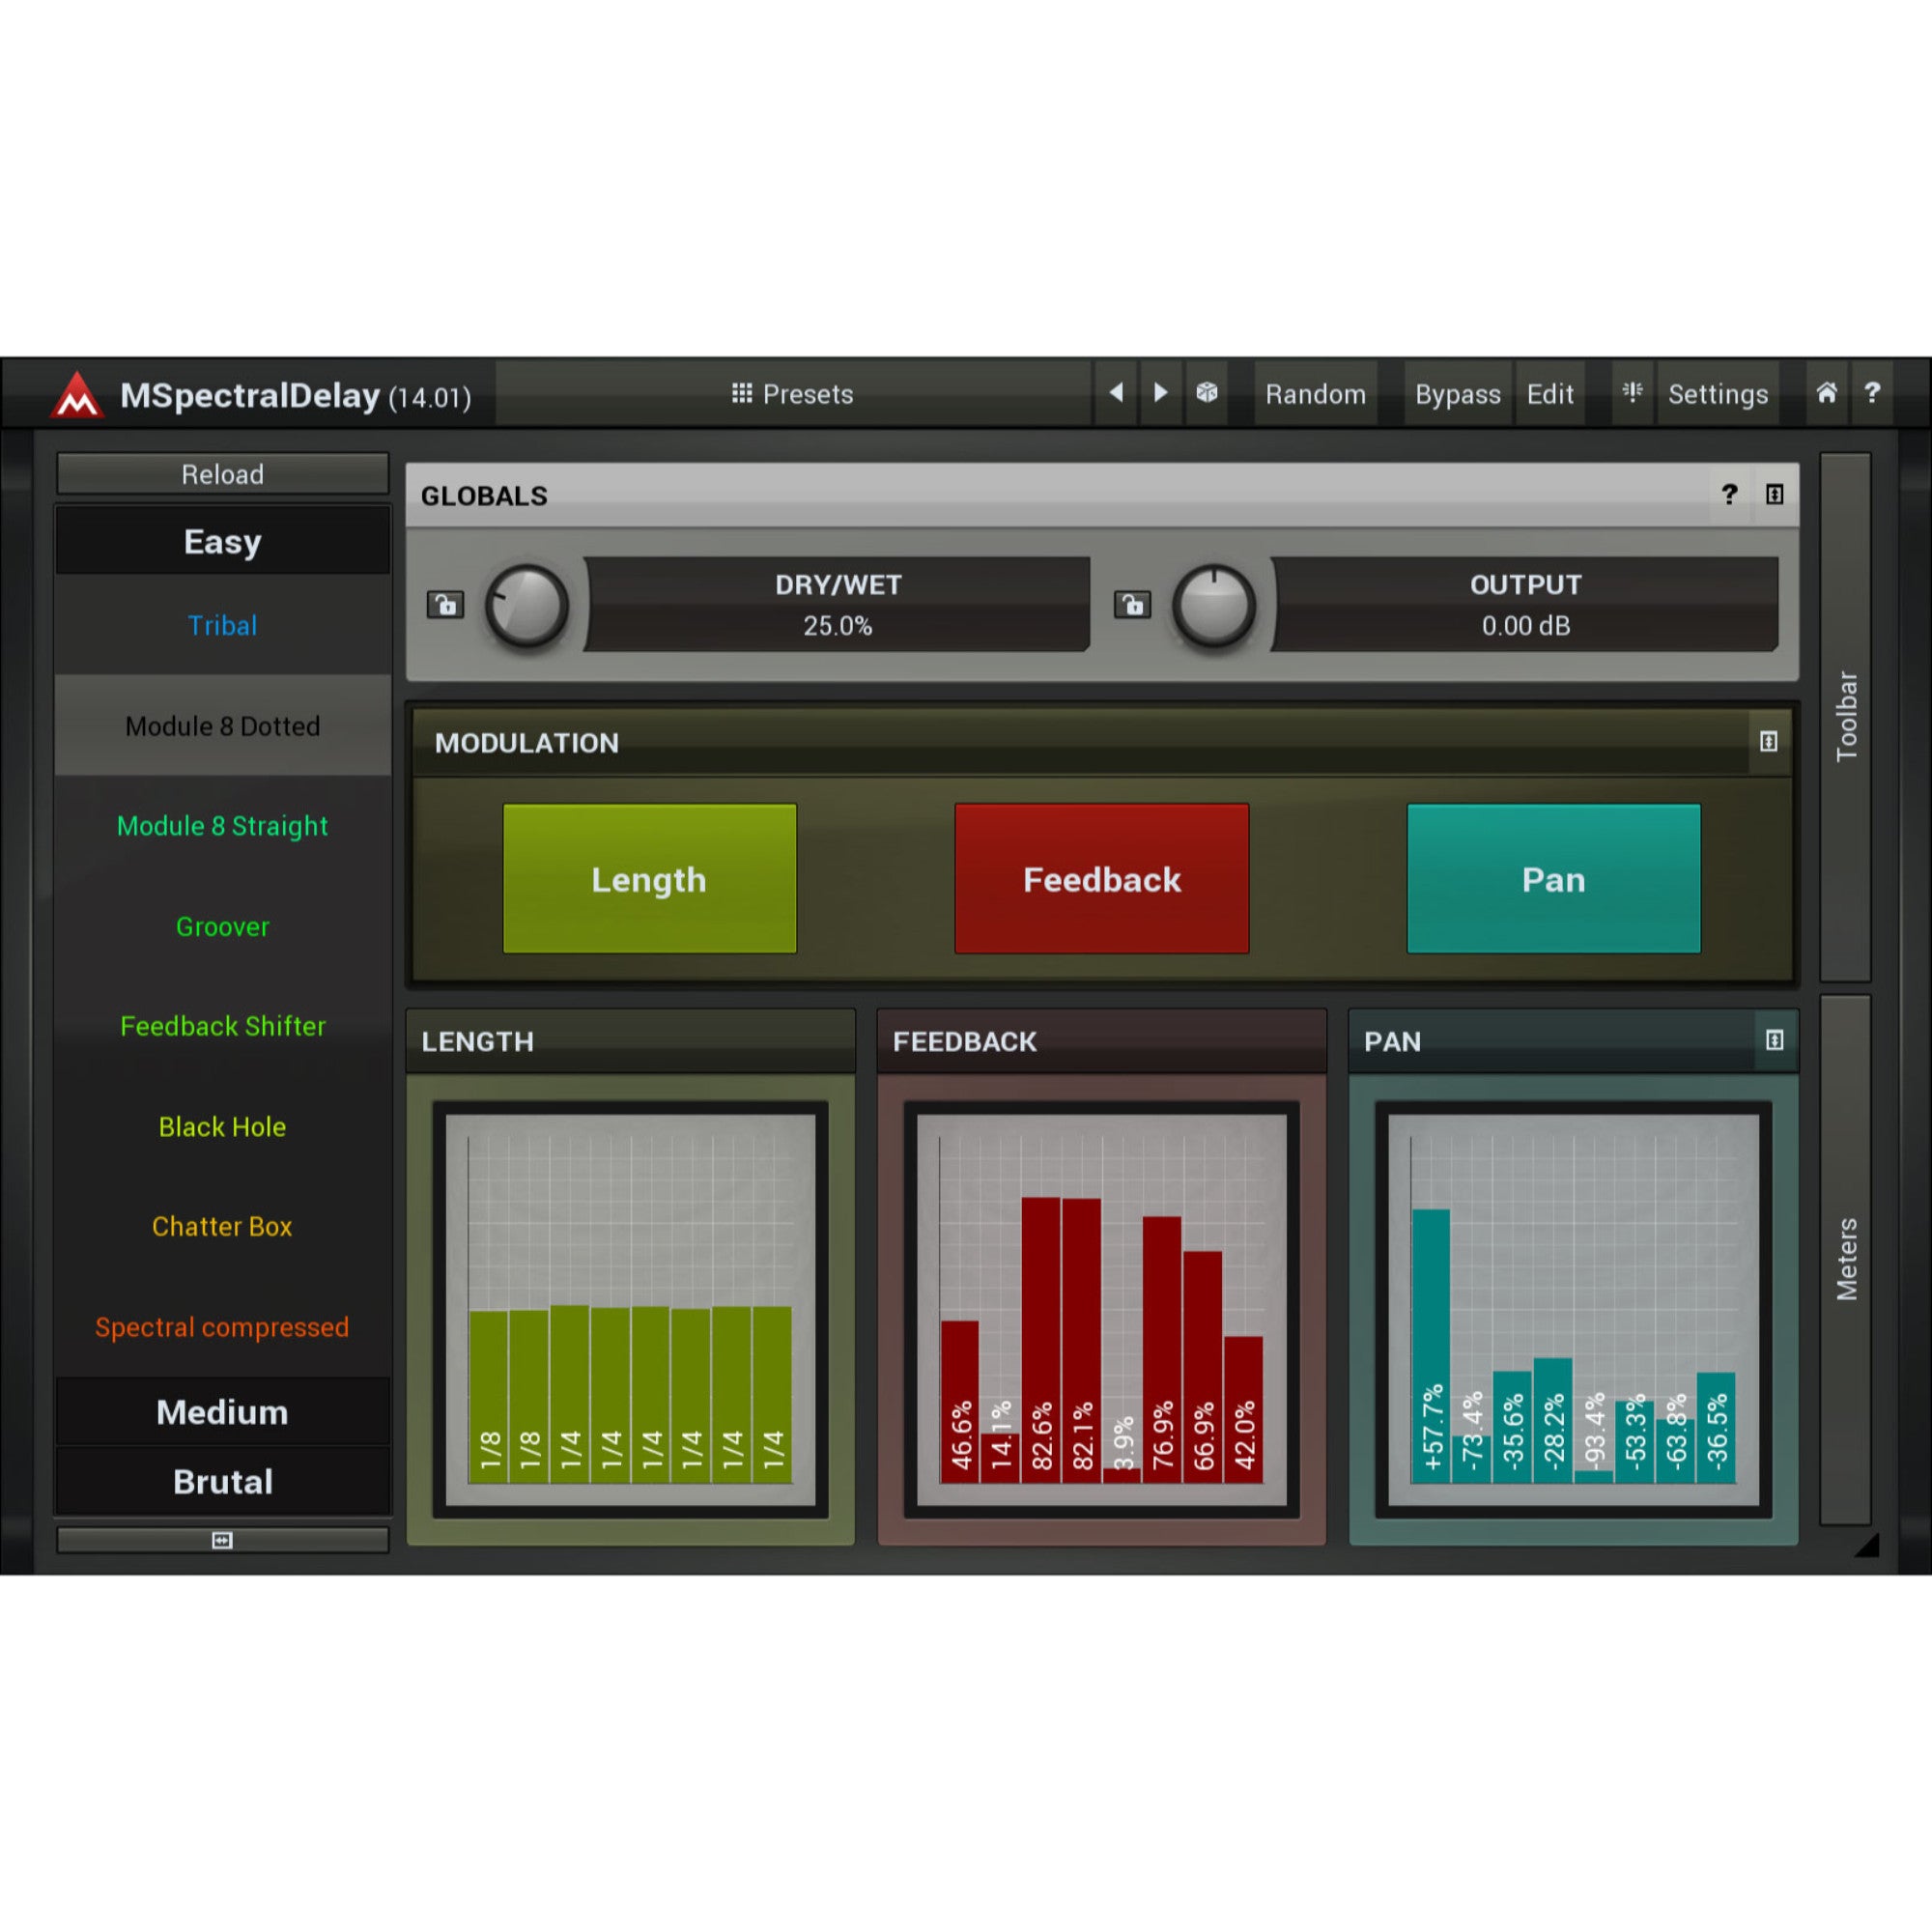The width and height of the screenshot is (1932, 1932).
Task: Click the FEEDBACK panel header
Action: [x=1101, y=1041]
